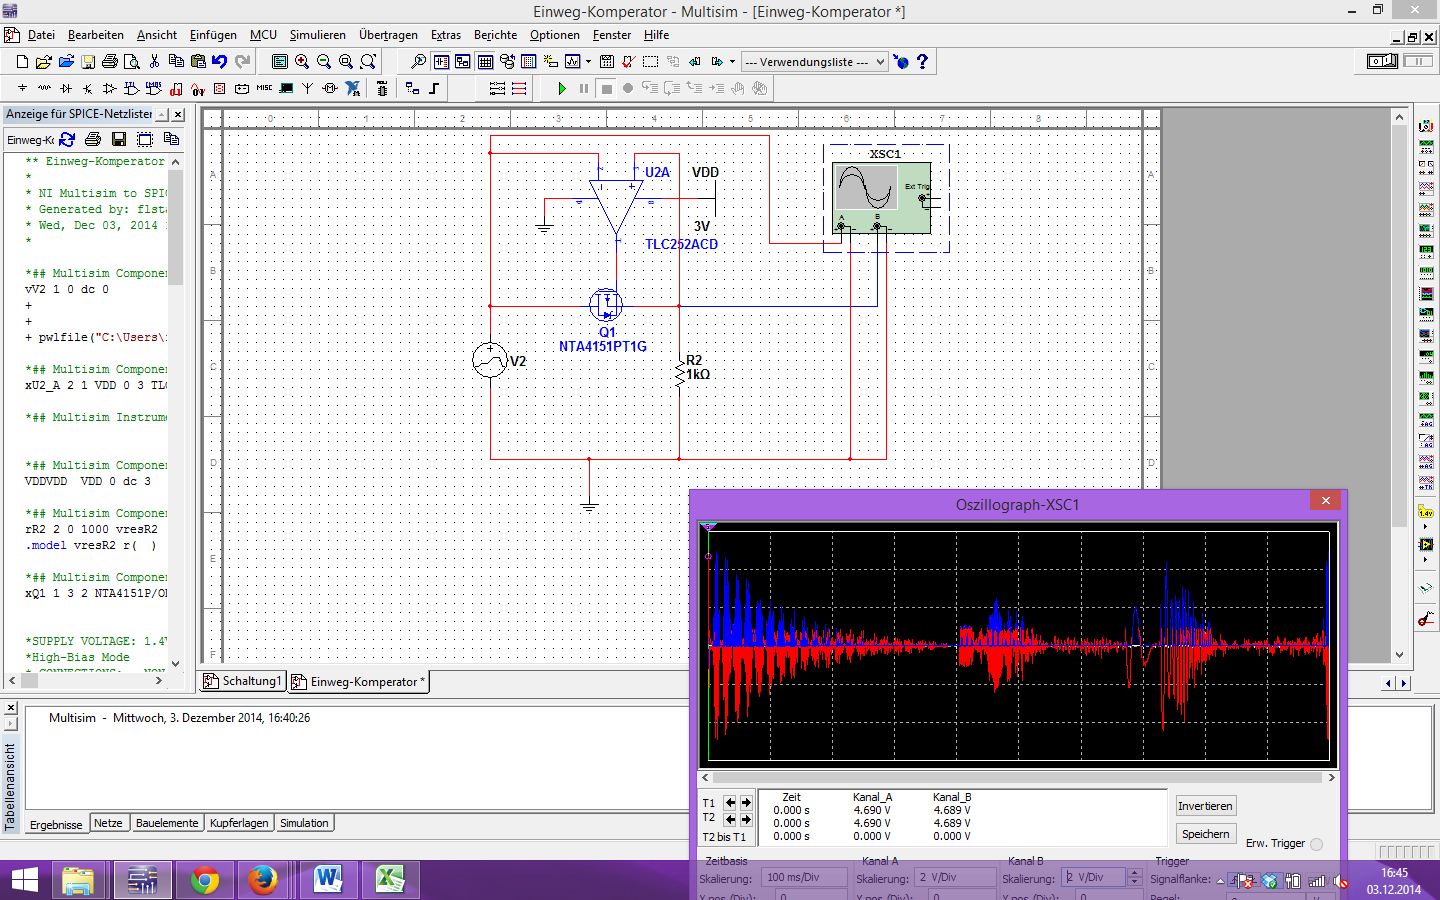Click the schematic vertical scrollbar
The height and width of the screenshot is (900, 1440).
(1399, 385)
